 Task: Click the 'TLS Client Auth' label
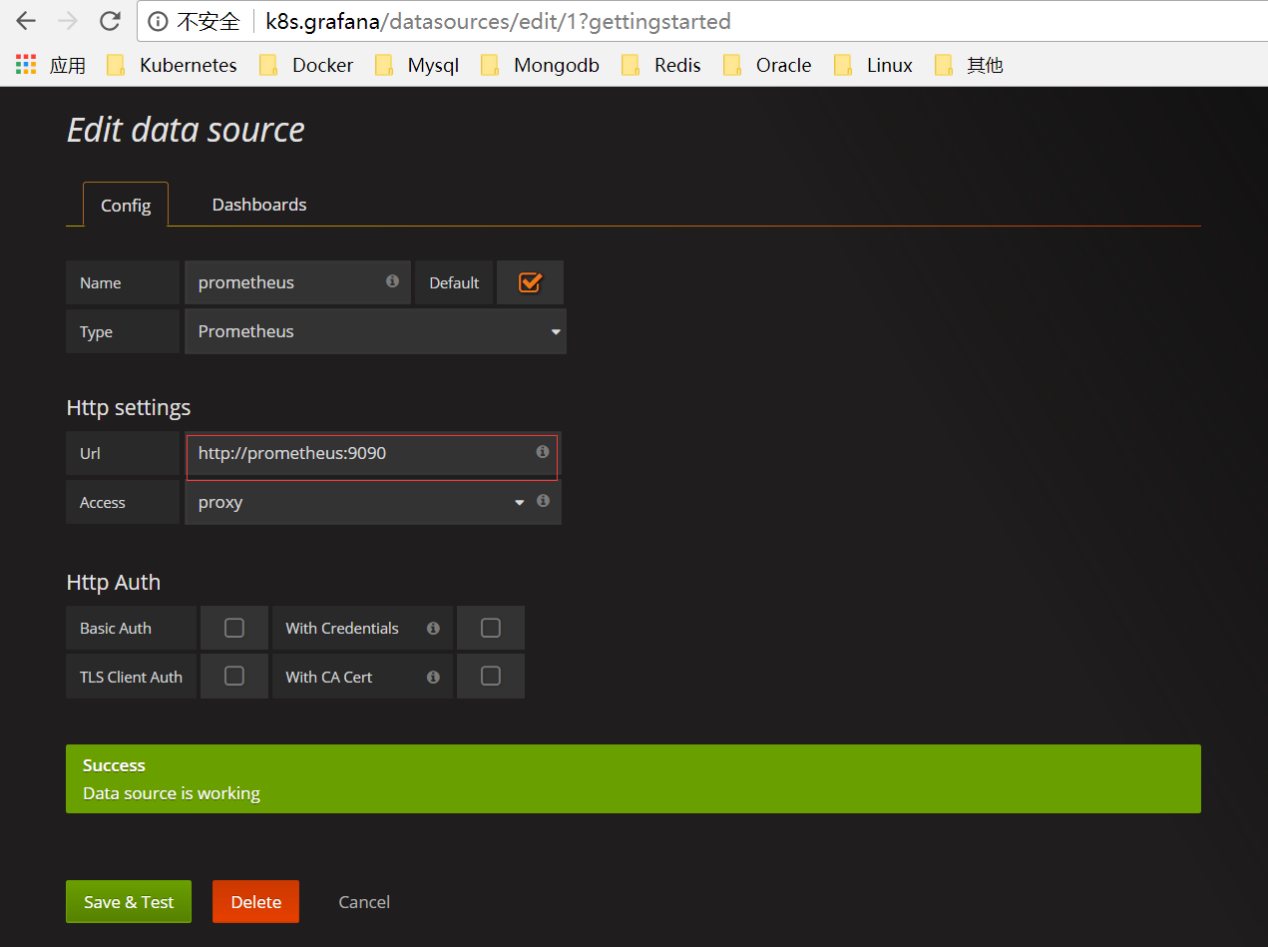pos(131,677)
